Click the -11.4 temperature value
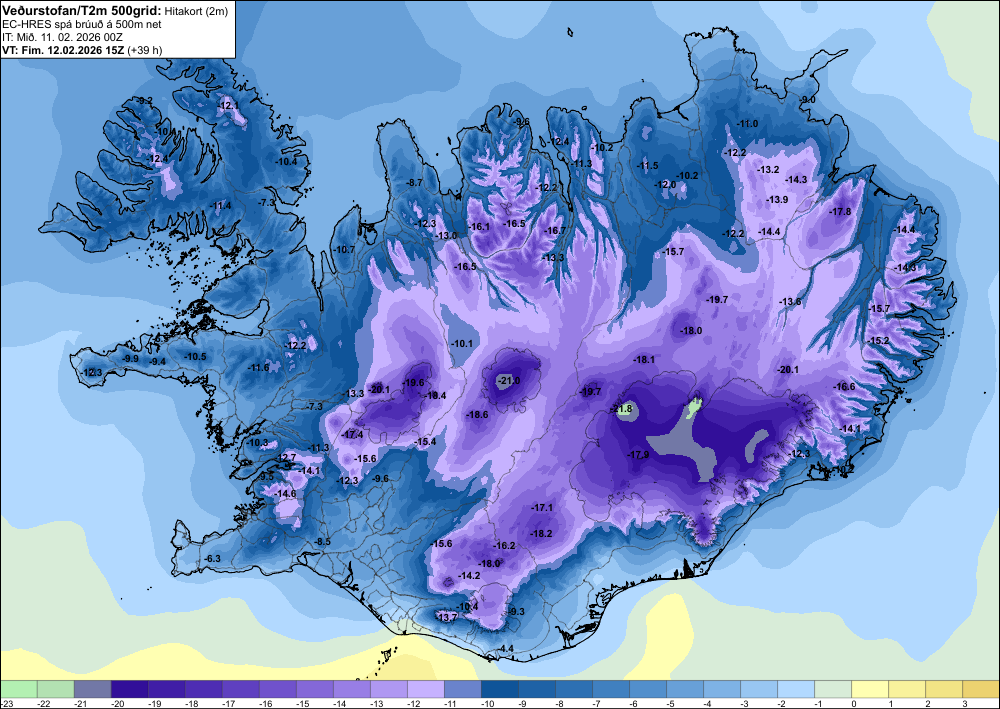Screen dimensions: 1000x709 click(x=221, y=205)
